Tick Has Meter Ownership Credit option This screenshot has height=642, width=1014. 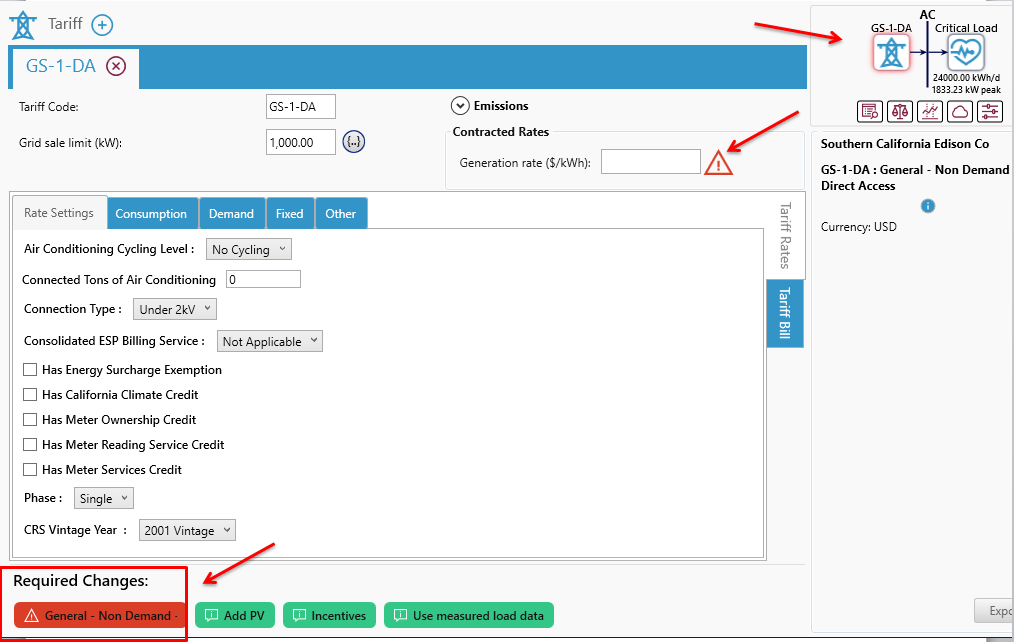click(30, 420)
